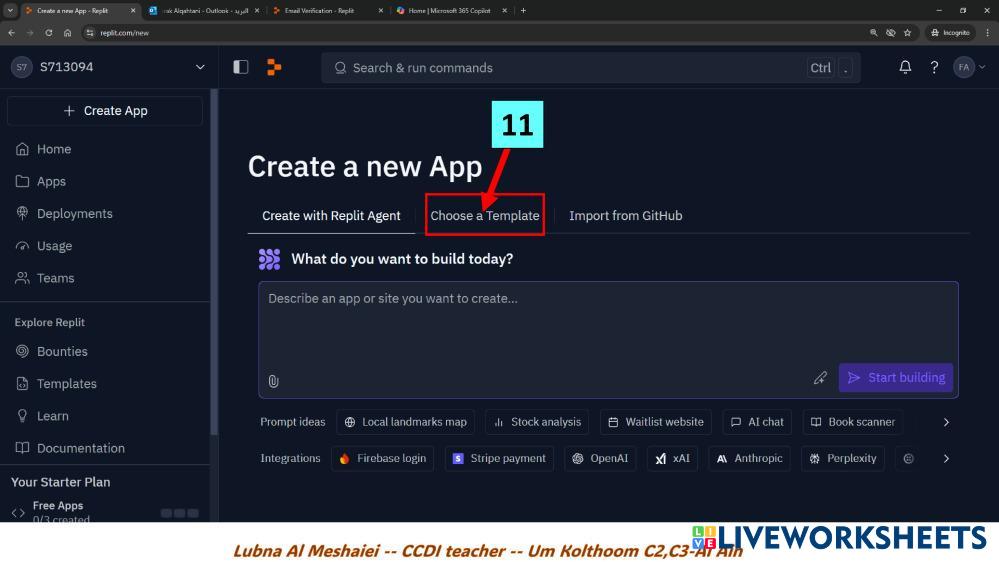
Task: Click the improve prompt pencil icon
Action: [820, 378]
